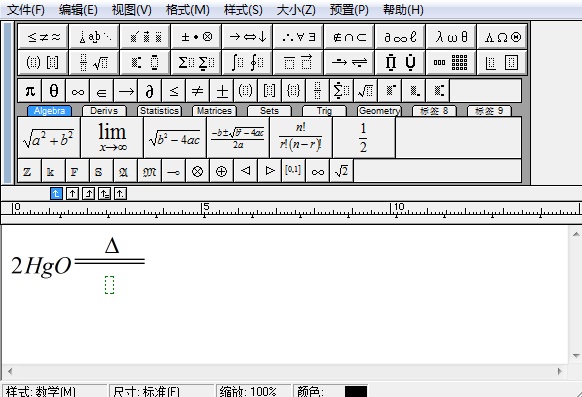Insert the partial derivative symbol

pyautogui.click(x=149, y=91)
